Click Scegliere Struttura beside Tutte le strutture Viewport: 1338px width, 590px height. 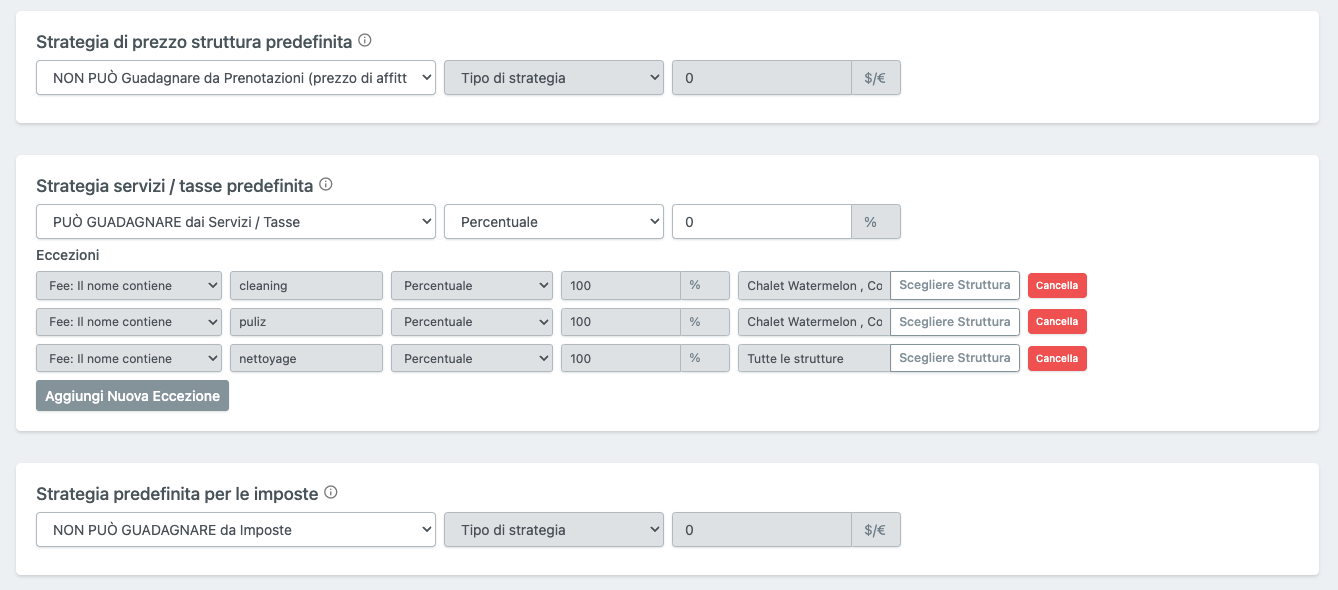(x=954, y=359)
